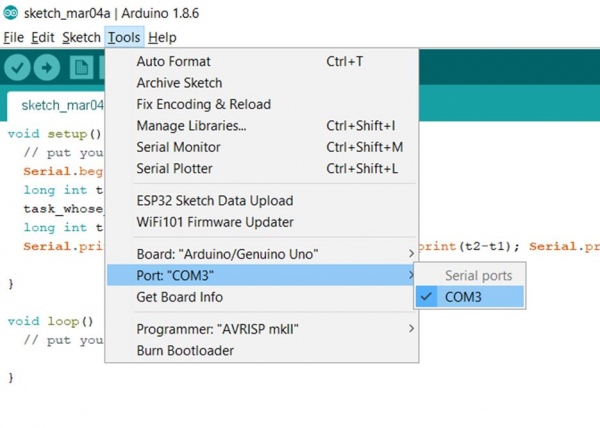Click inside the void loop() code line

[50, 322]
